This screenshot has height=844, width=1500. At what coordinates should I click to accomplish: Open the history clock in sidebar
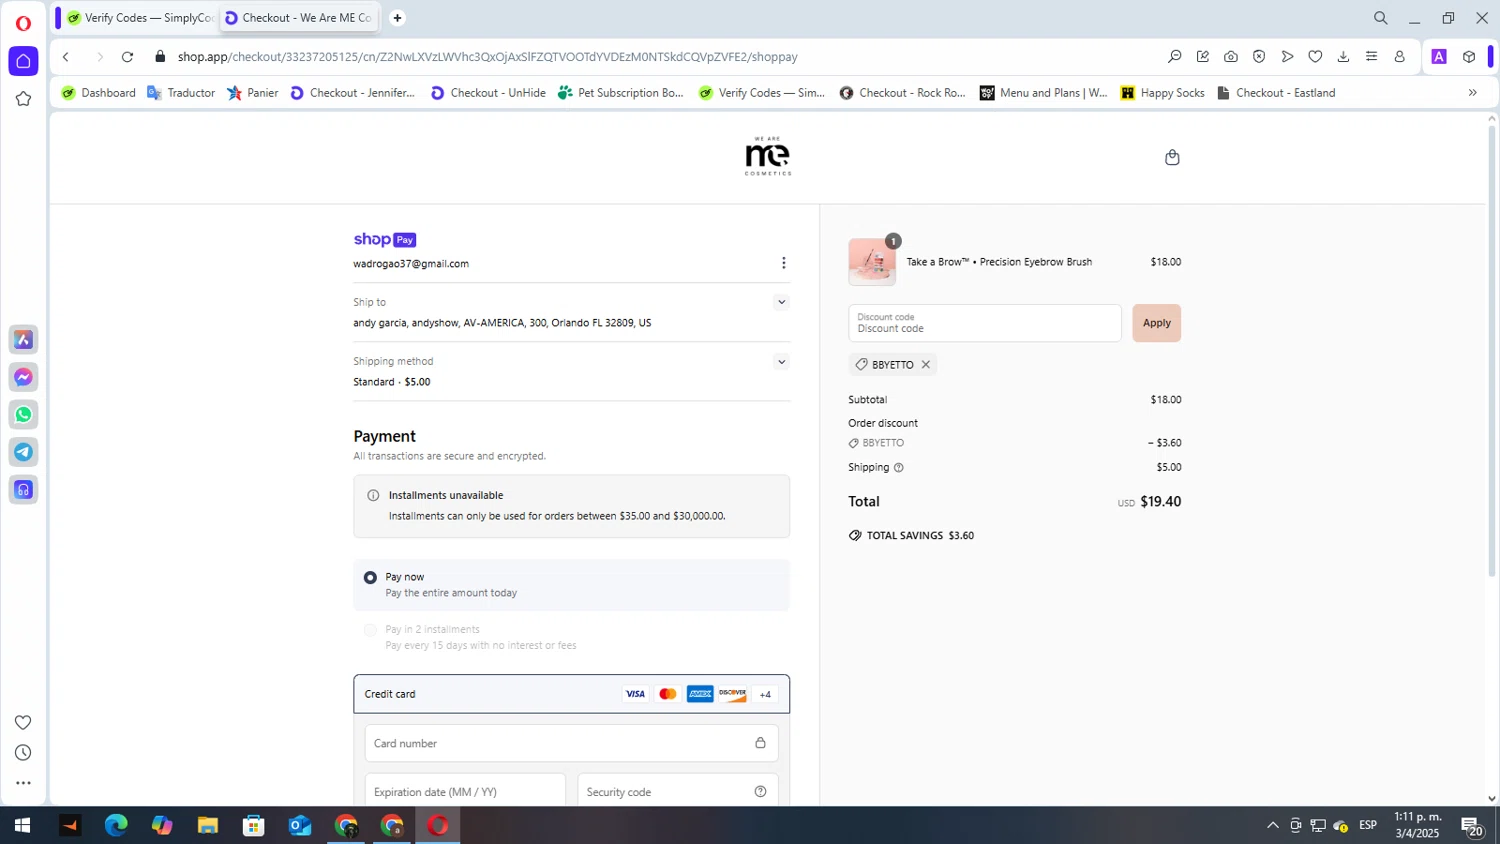(23, 753)
